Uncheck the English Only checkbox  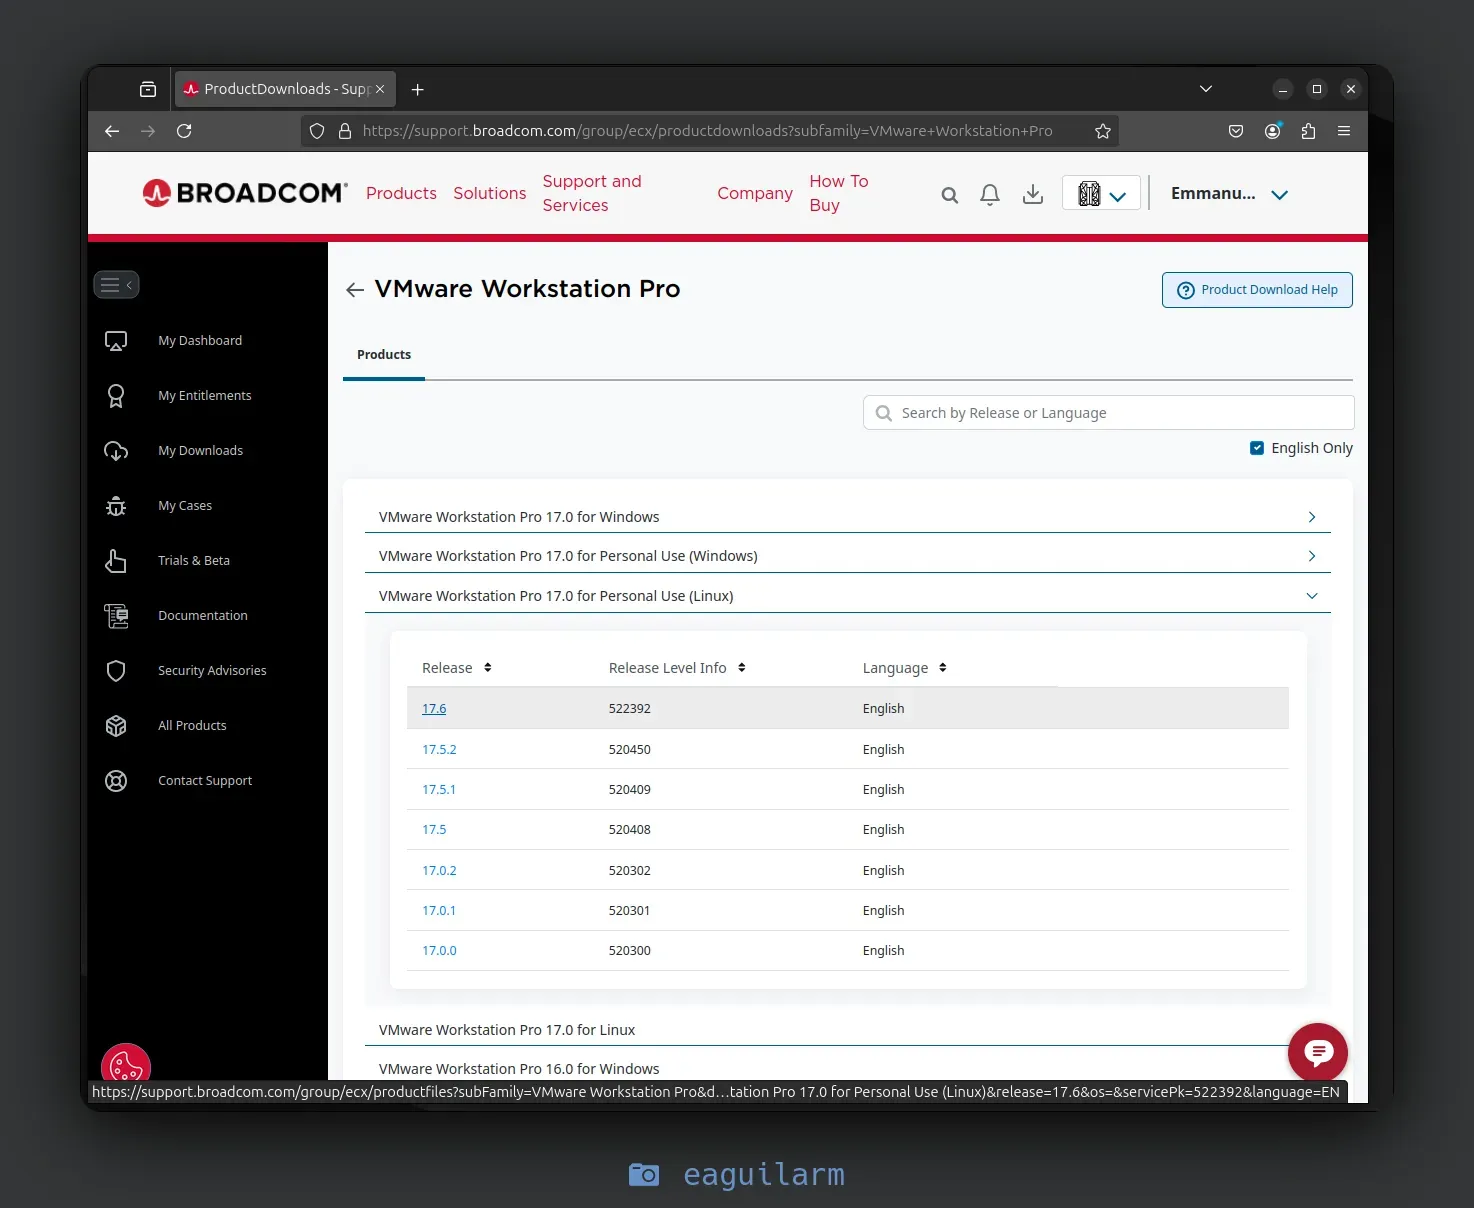(1257, 448)
